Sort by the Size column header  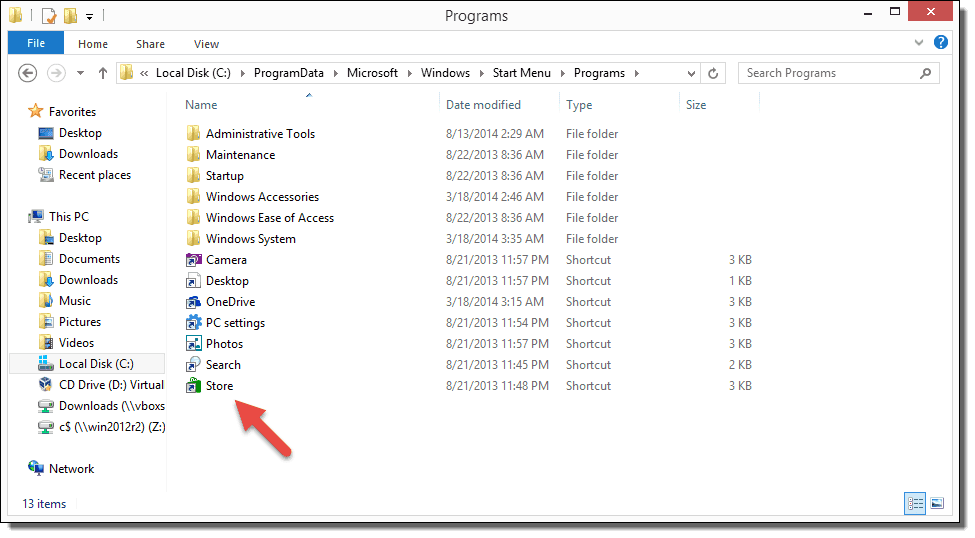(696, 104)
